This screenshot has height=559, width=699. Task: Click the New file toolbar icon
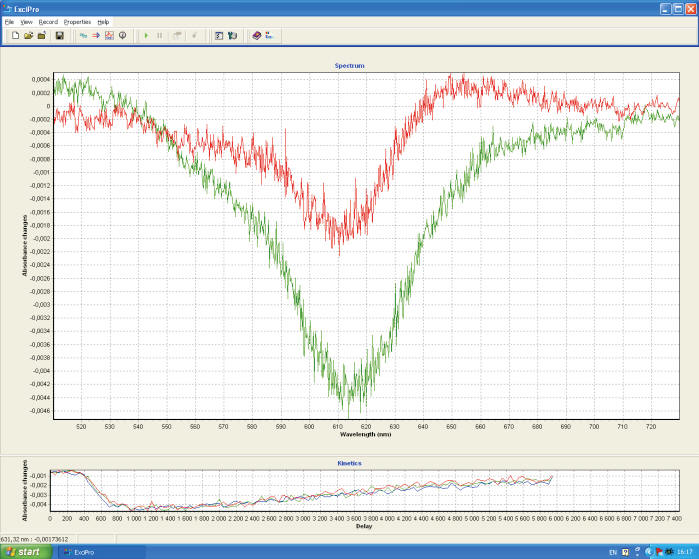coord(15,36)
